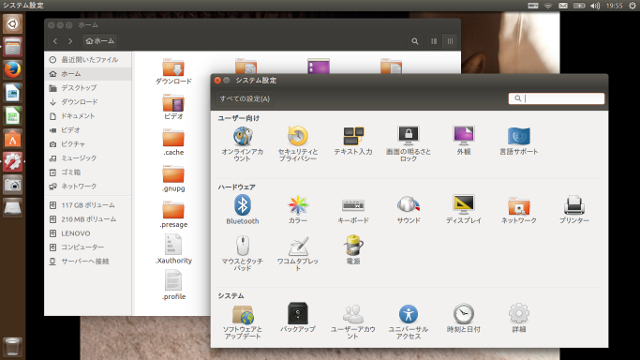Open Ubuntu Dash from launcher
Screen dimensions: 640x360
pyautogui.click(x=13, y=24)
